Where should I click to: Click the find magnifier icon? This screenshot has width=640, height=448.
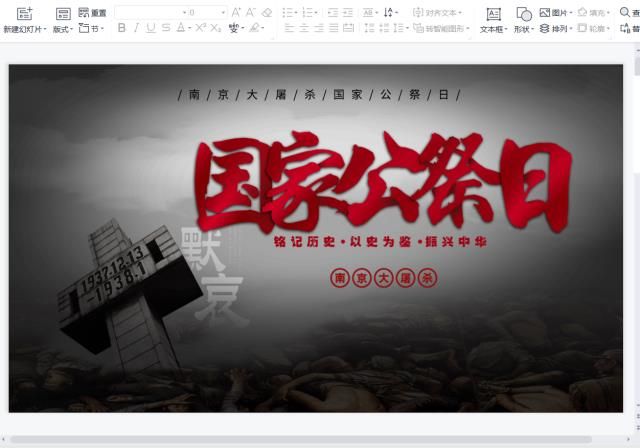tap(624, 13)
